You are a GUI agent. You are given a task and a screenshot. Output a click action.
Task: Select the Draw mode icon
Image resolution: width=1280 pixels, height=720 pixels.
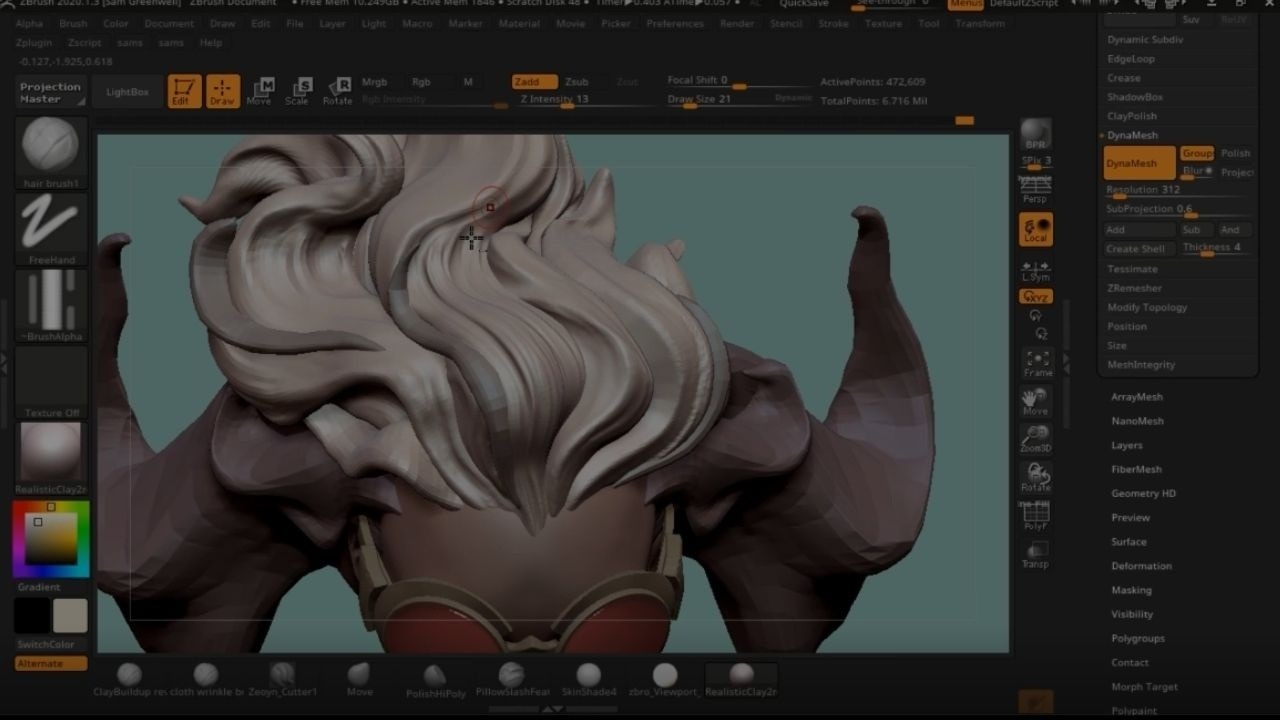[x=222, y=91]
